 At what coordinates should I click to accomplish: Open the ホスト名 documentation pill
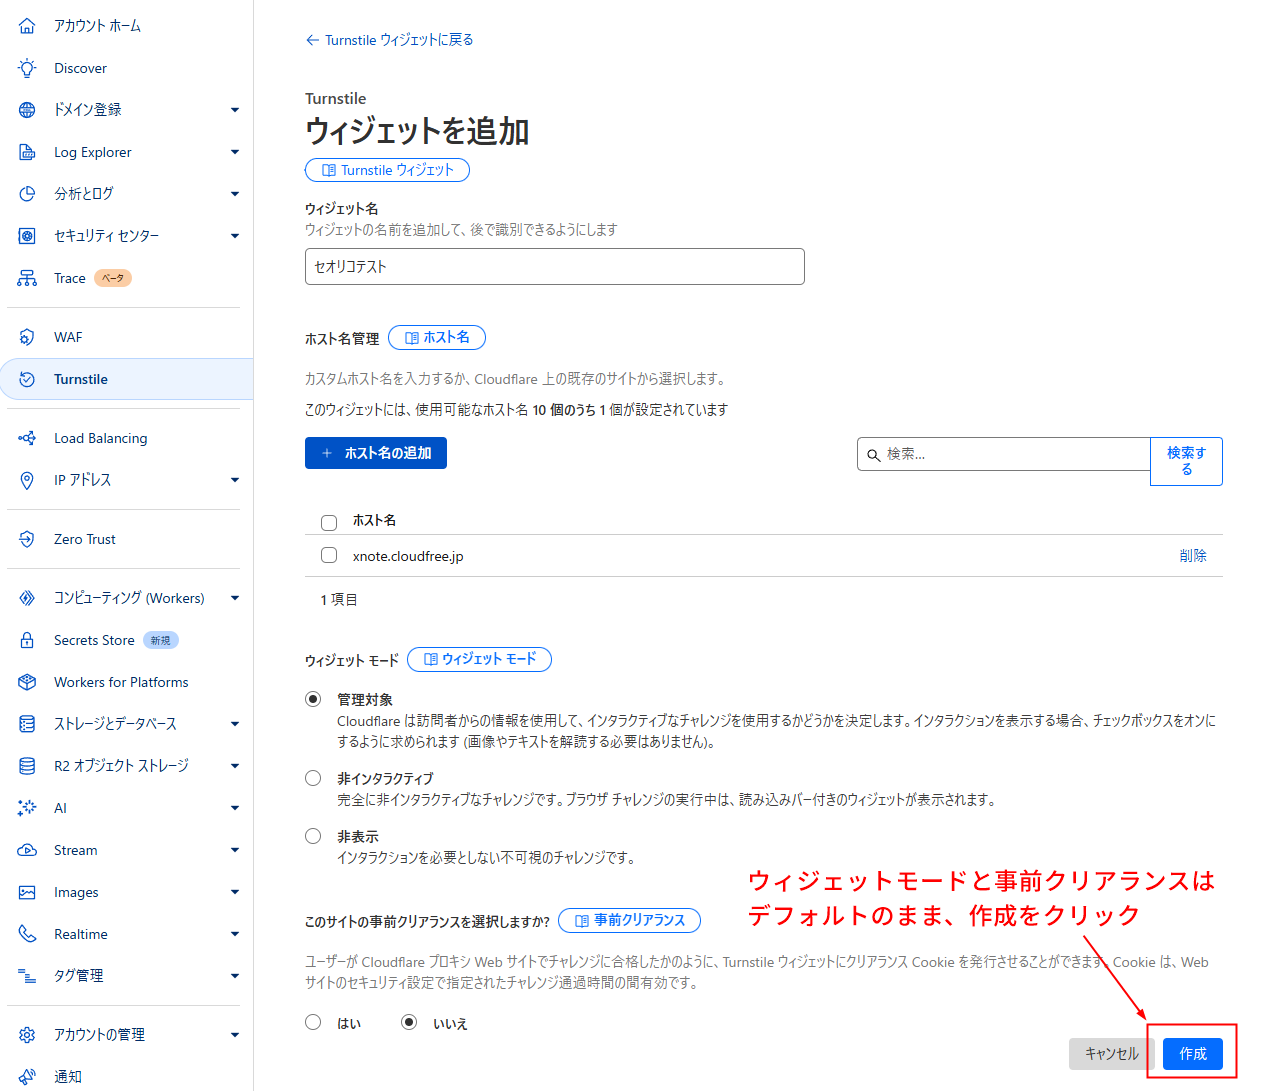(x=437, y=338)
